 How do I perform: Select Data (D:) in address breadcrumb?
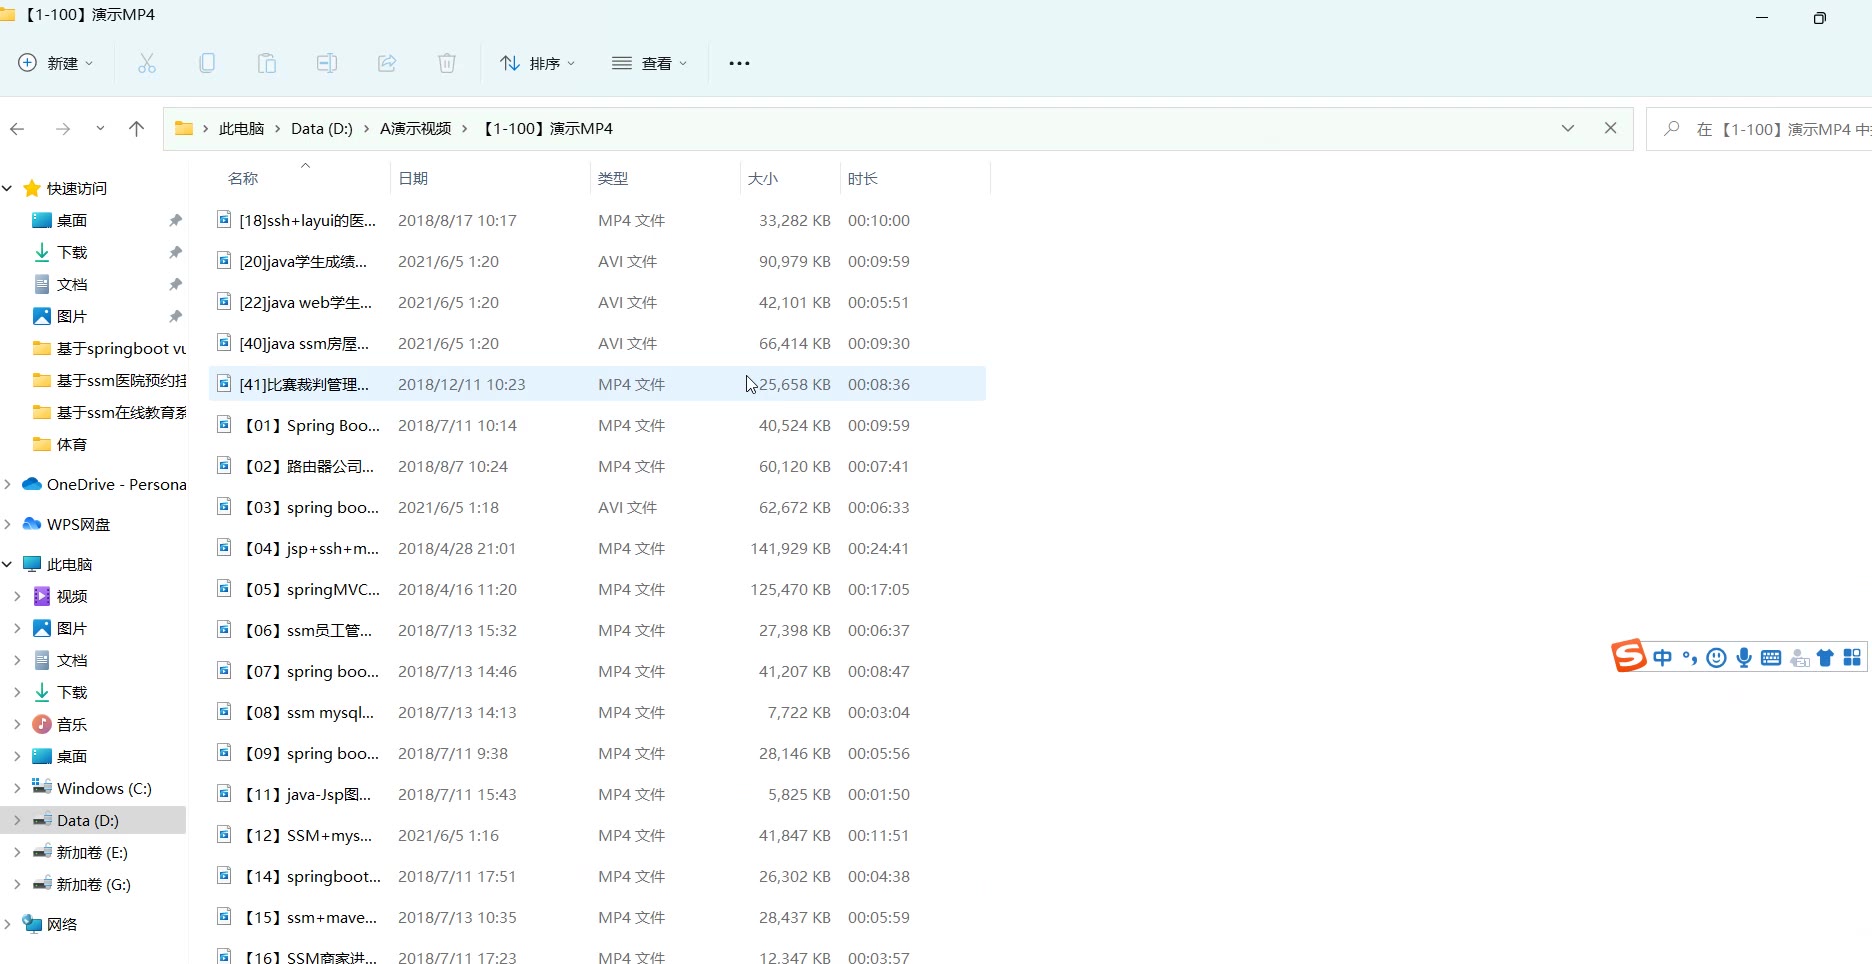pos(321,128)
